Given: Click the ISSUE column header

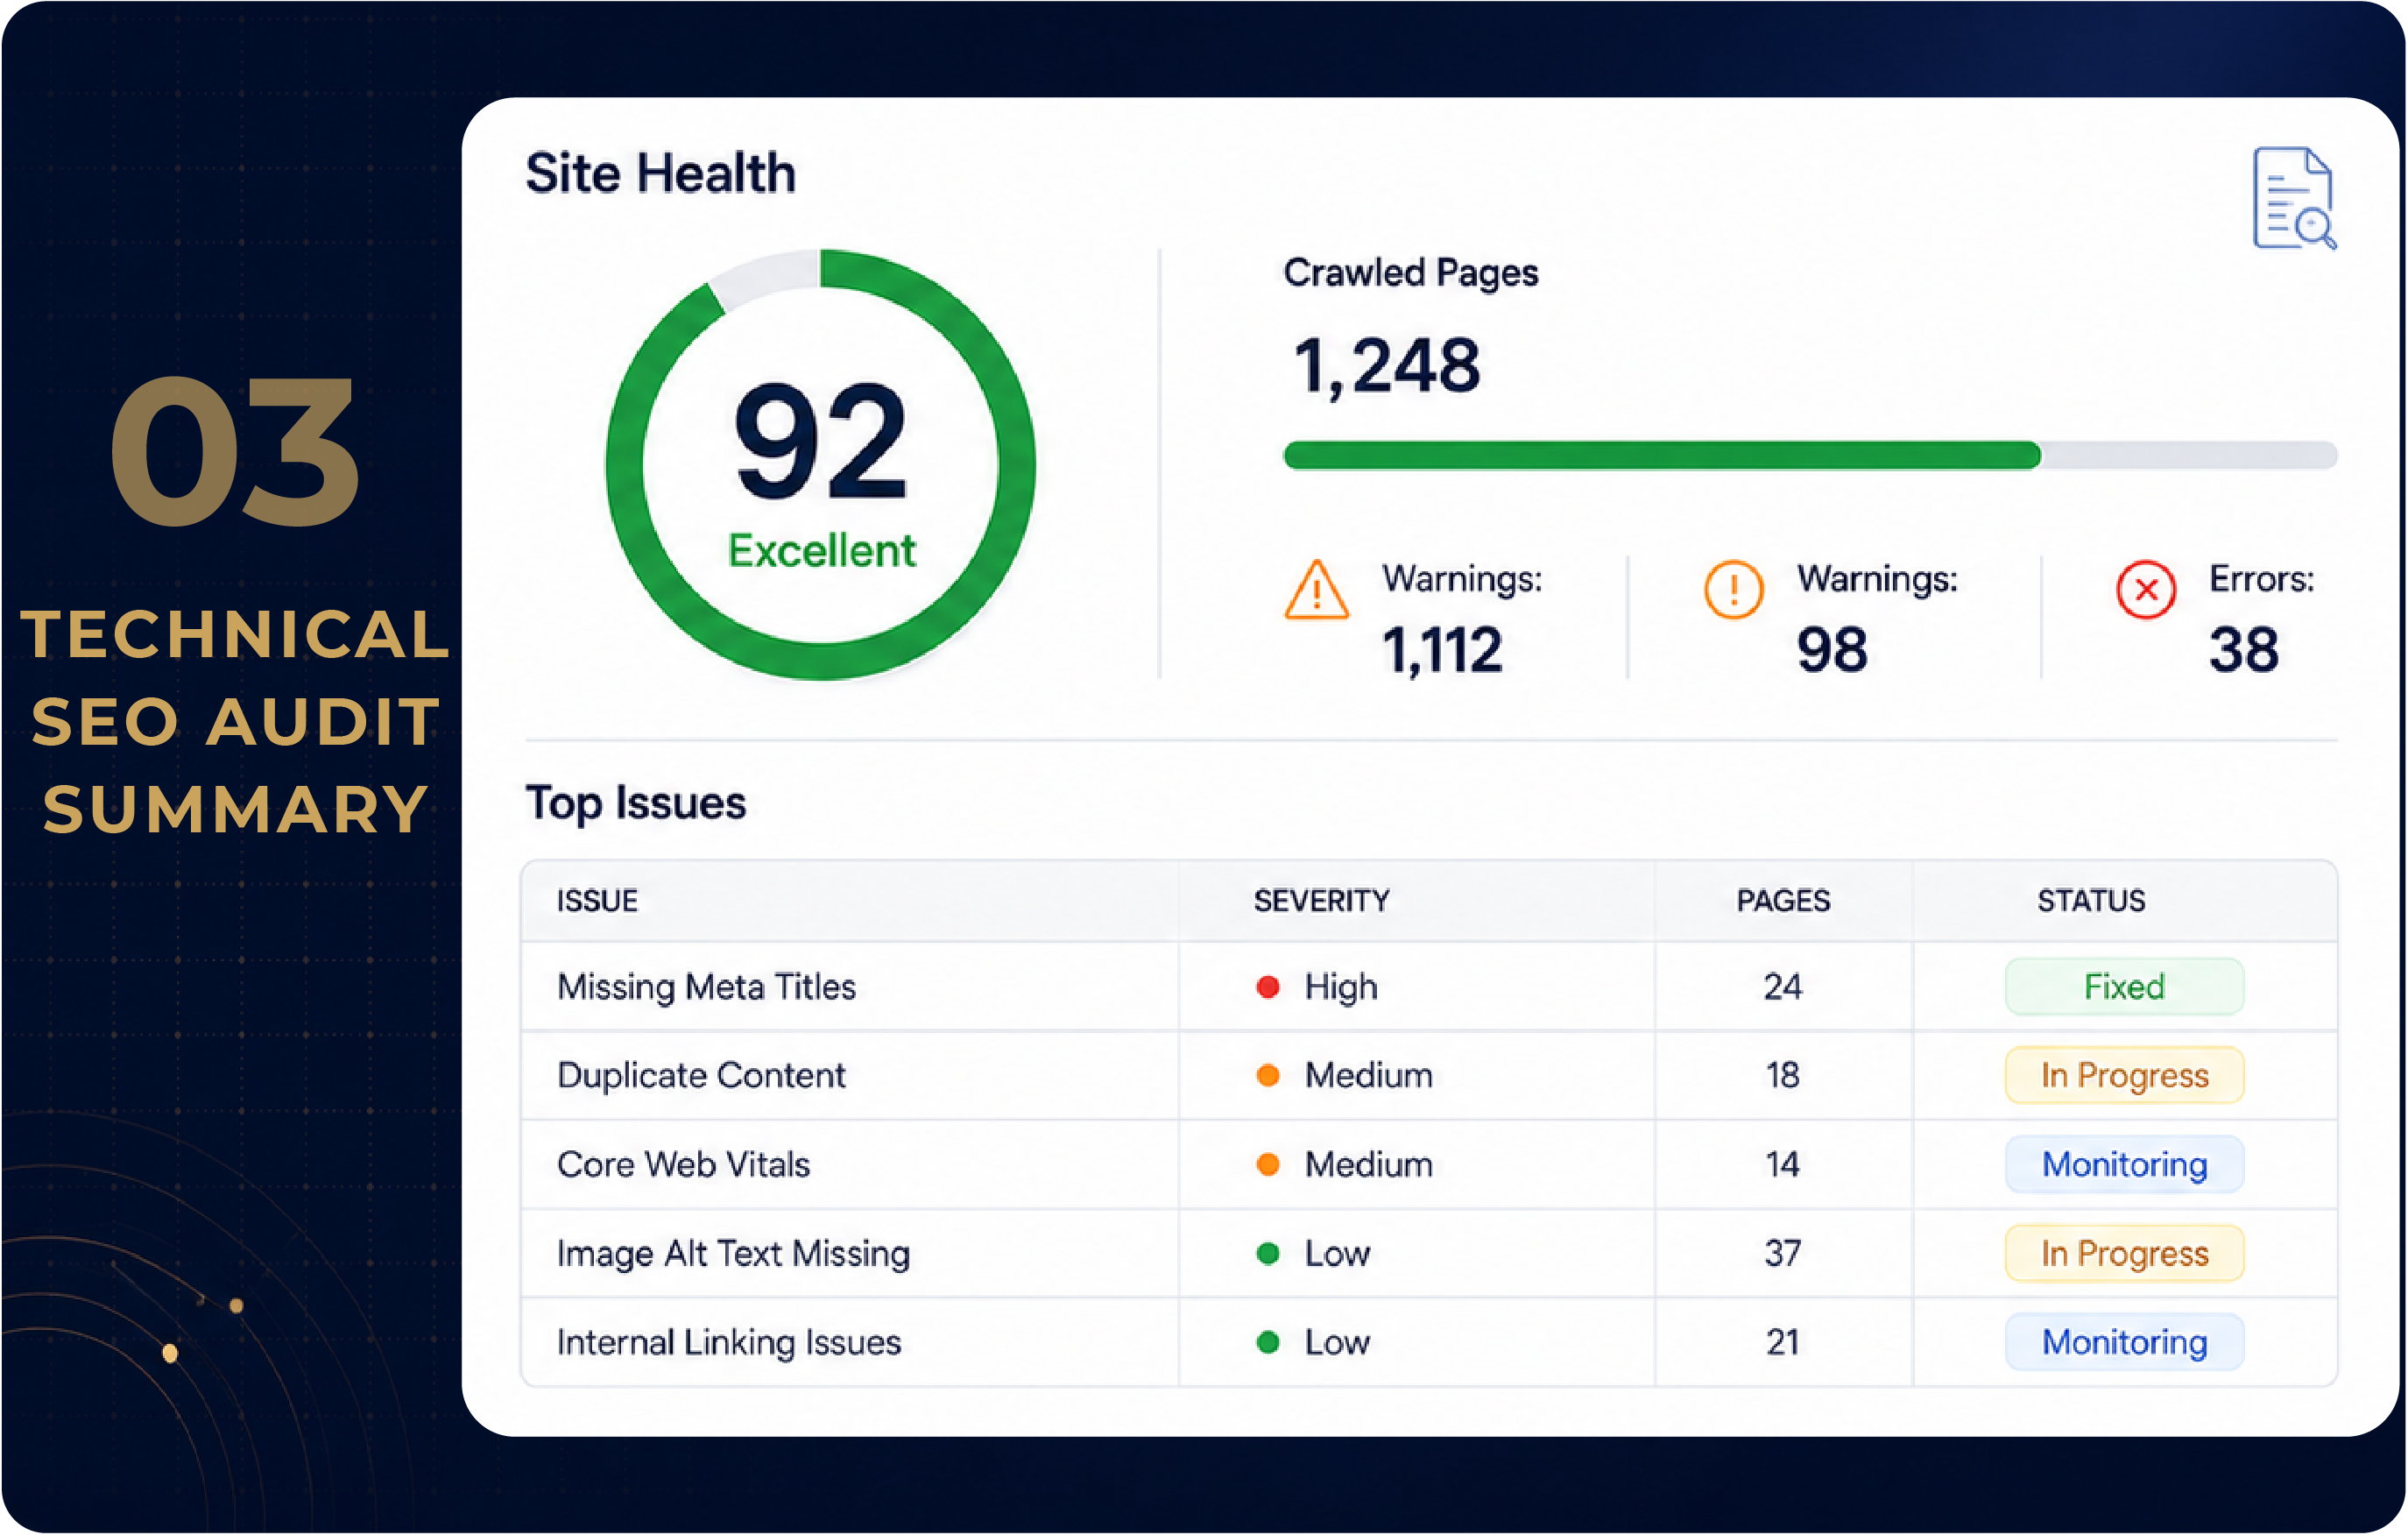Looking at the screenshot, I should pyautogui.click(x=597, y=901).
